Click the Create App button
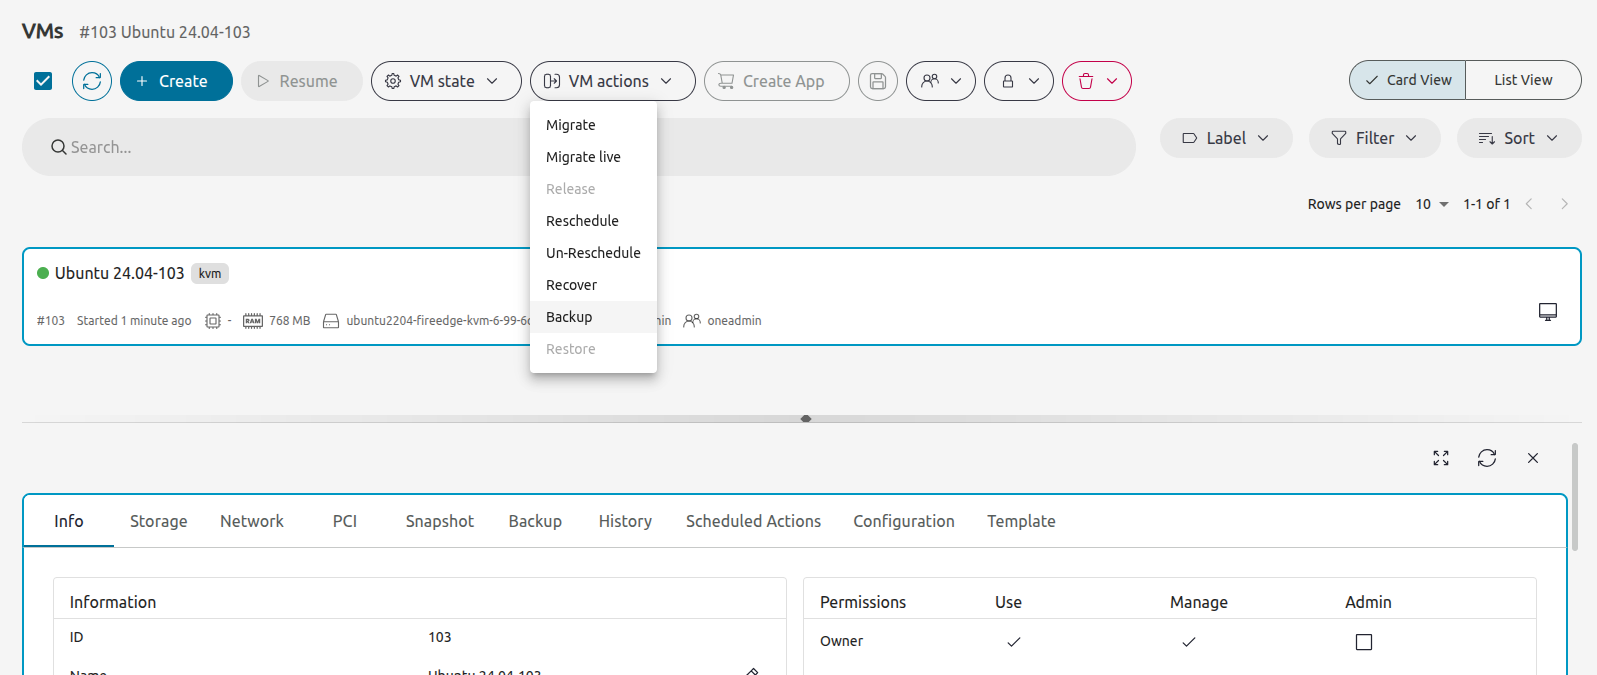 [777, 81]
